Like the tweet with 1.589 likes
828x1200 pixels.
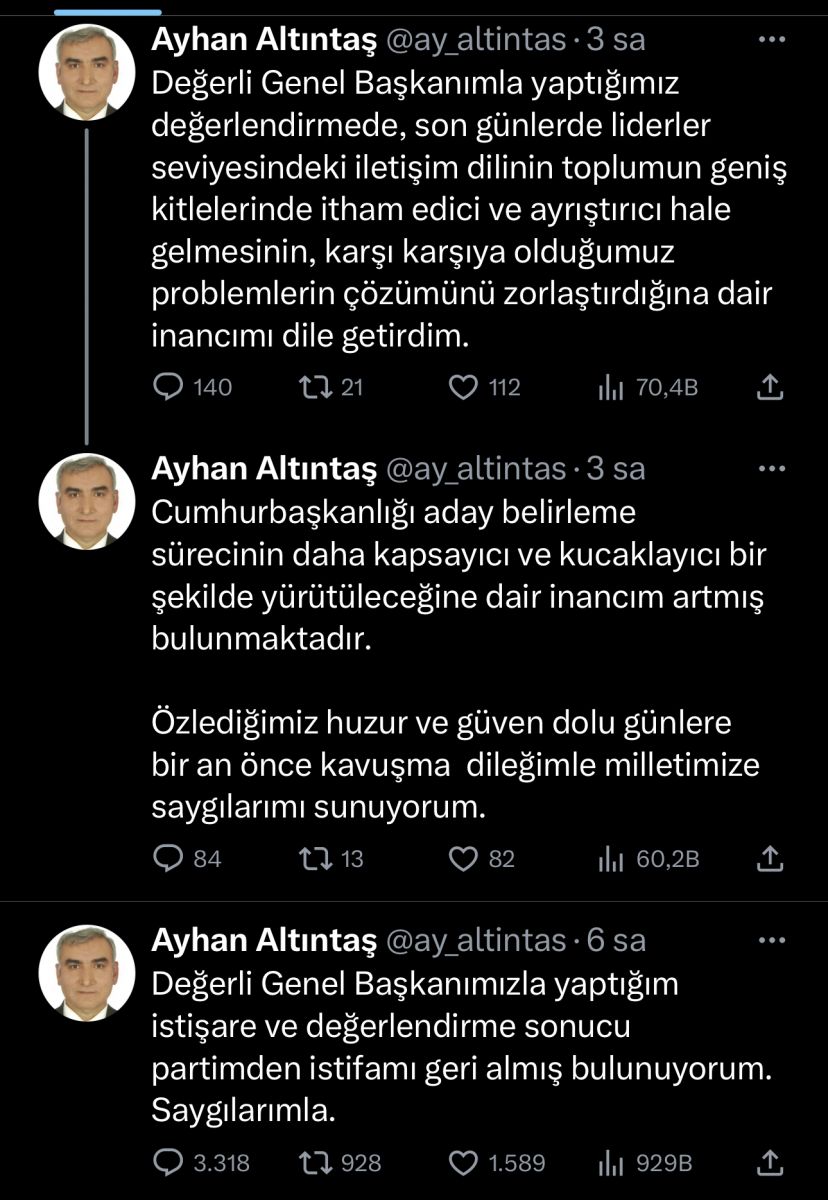[x=461, y=1162]
